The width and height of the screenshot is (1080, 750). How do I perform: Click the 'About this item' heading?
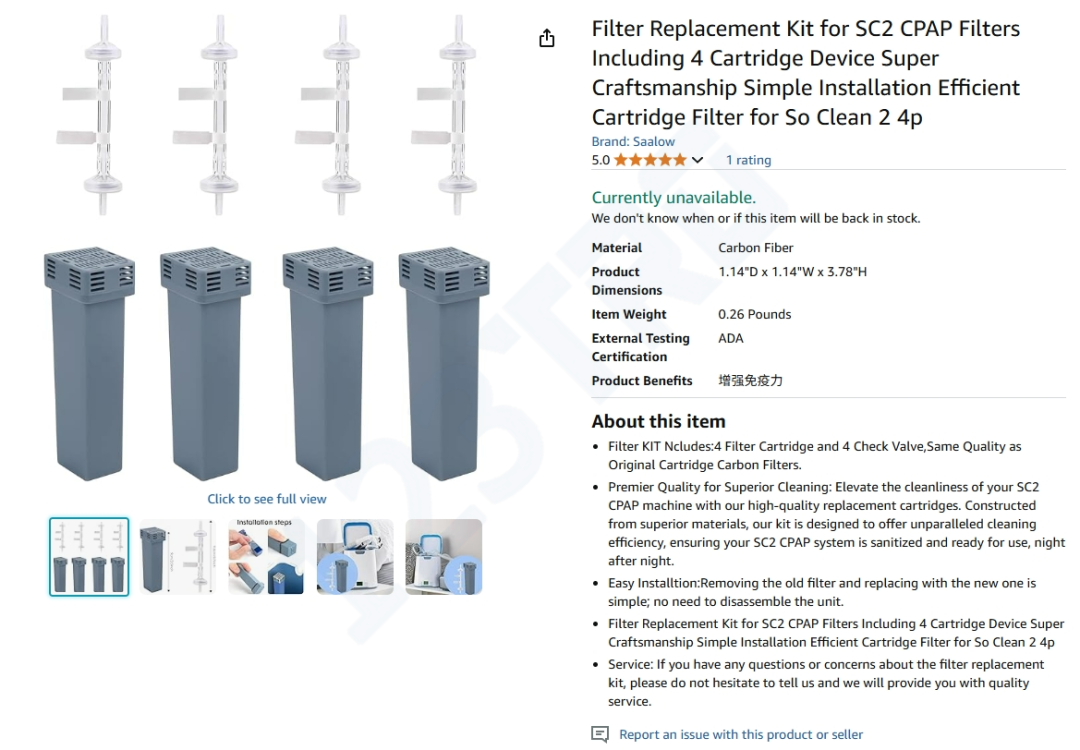click(658, 421)
